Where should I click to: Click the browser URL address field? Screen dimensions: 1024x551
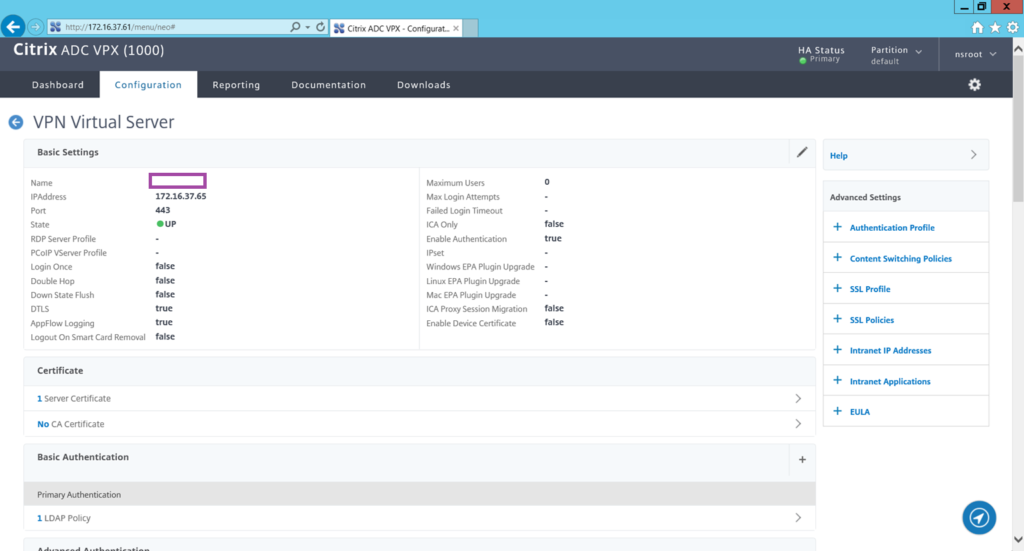(170, 27)
